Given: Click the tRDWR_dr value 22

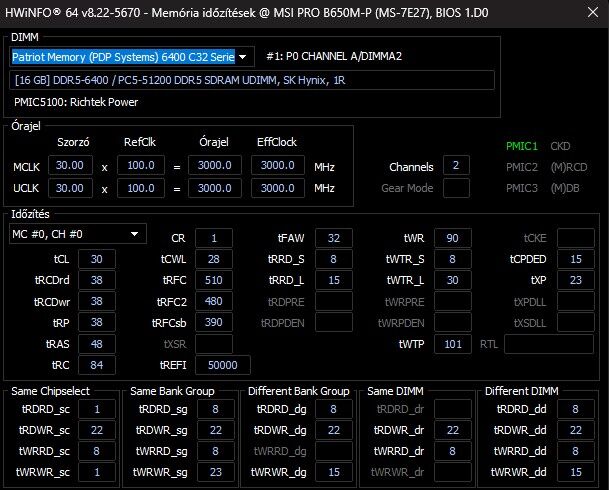Looking at the screenshot, I should 452,430.
